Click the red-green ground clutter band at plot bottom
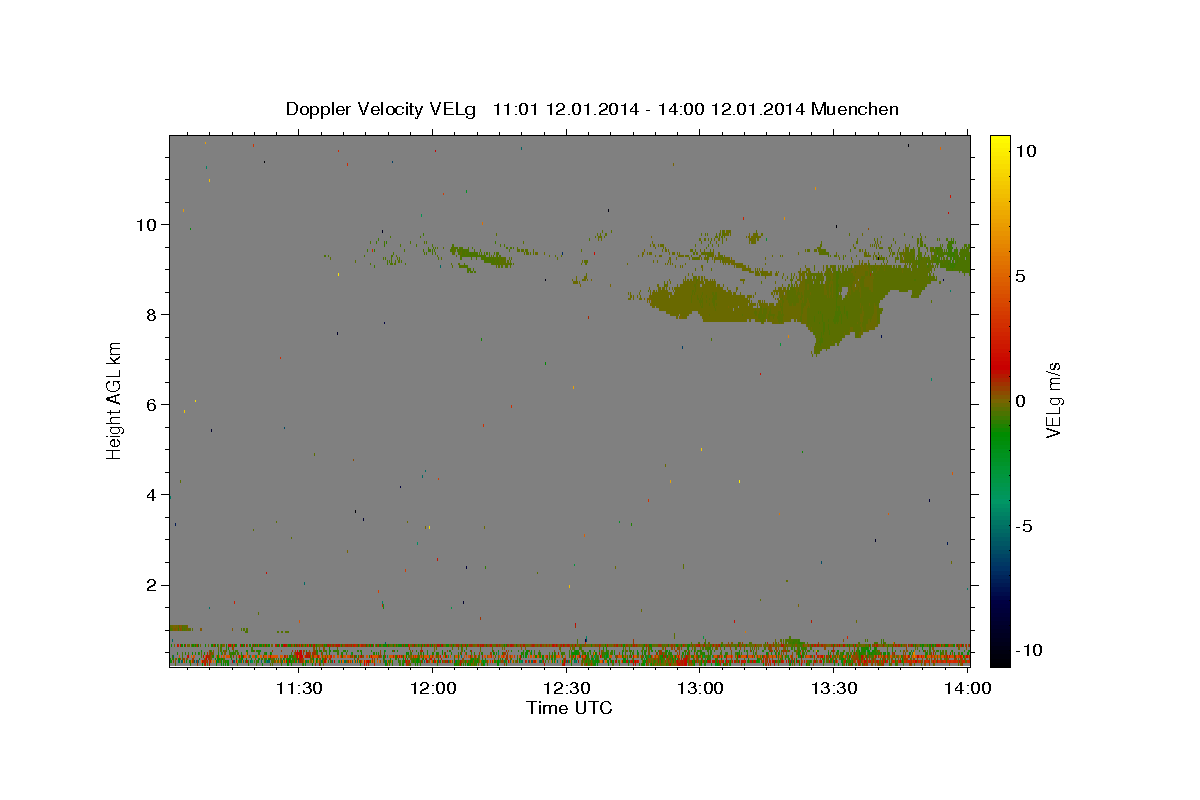 pyautogui.click(x=570, y=655)
